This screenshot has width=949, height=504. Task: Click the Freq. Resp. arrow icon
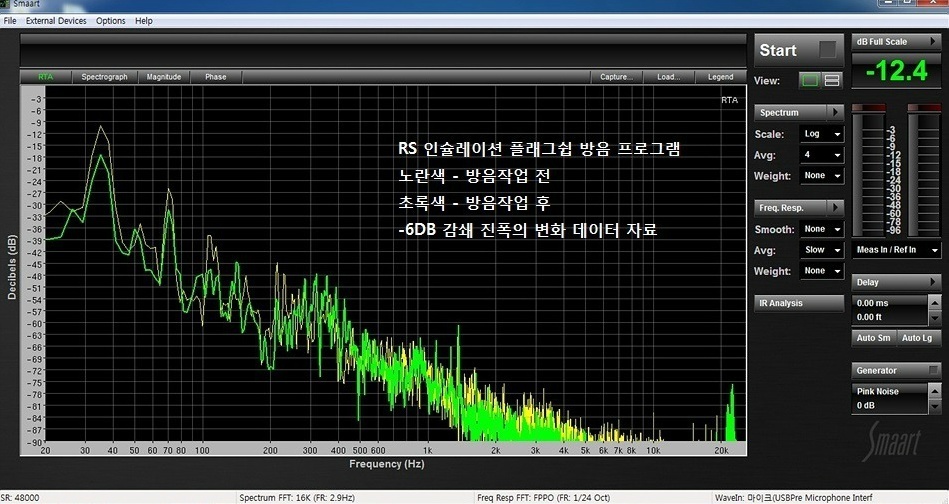click(837, 207)
